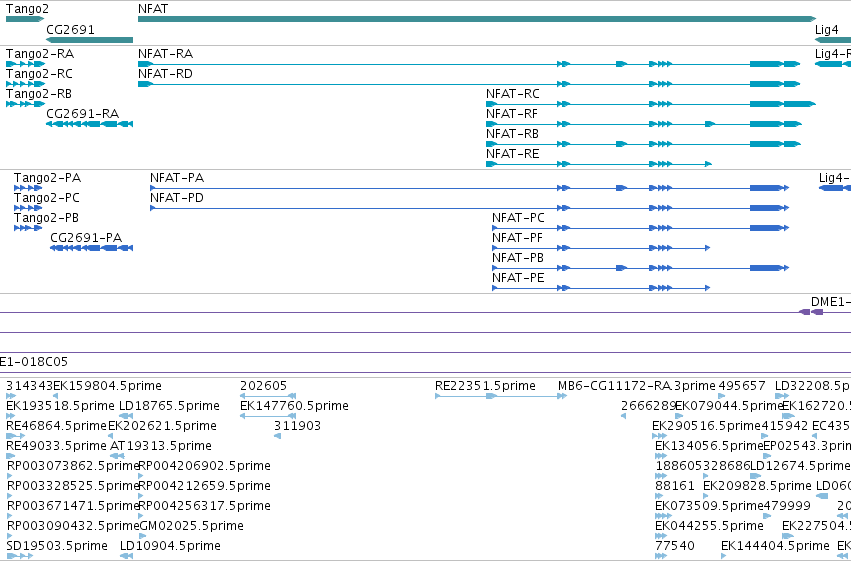This screenshot has width=851, height=561.
Task: Click the Tango2-PC protein label
Action: pos(47,197)
